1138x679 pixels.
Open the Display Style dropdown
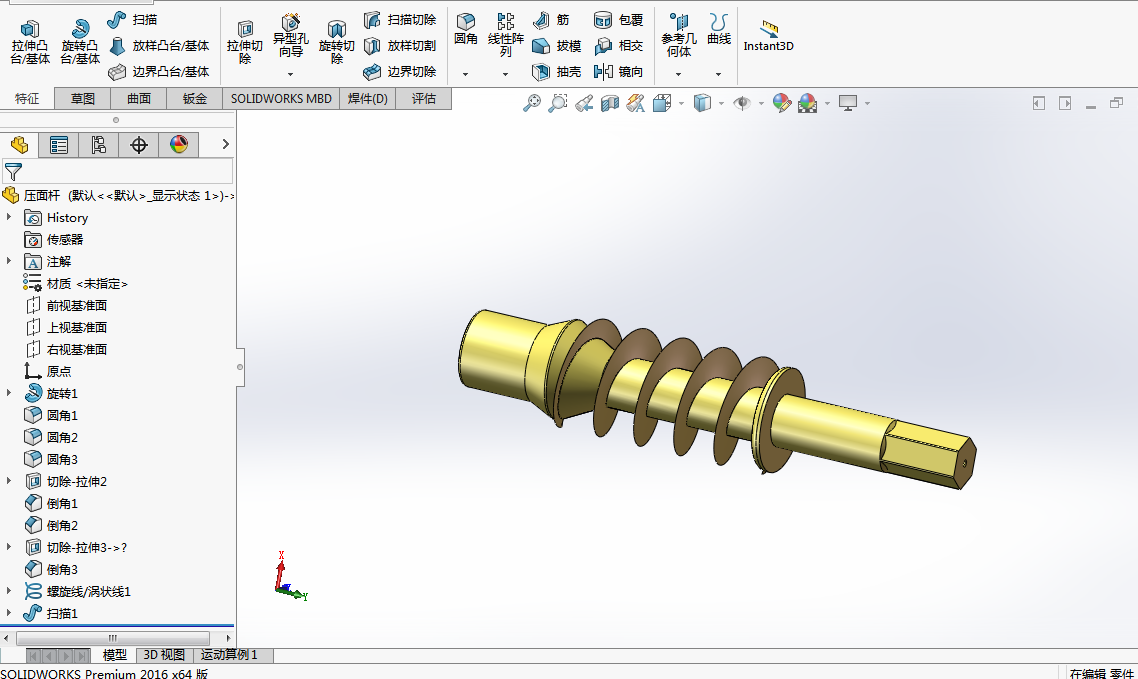click(x=721, y=104)
